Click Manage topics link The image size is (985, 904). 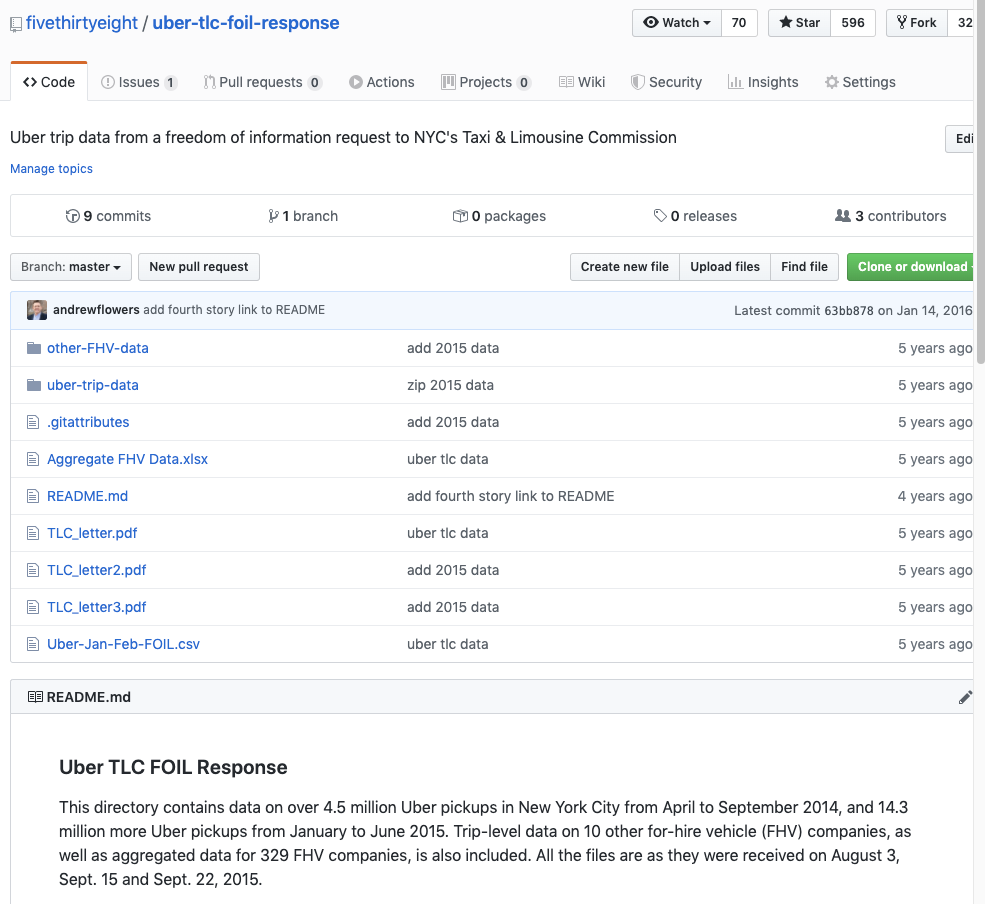pyautogui.click(x=52, y=169)
